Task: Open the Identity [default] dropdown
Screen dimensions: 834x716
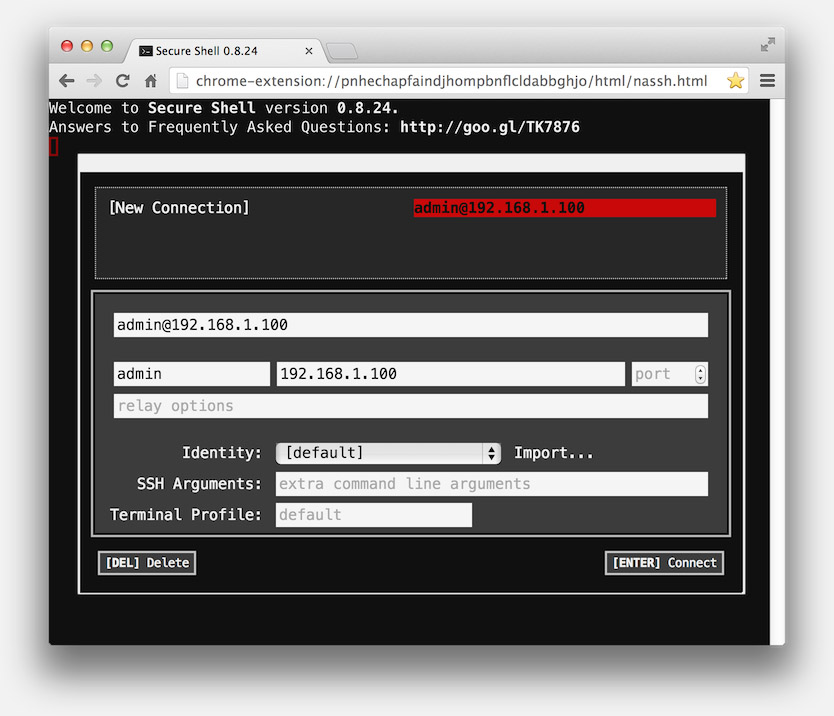Action: [388, 453]
